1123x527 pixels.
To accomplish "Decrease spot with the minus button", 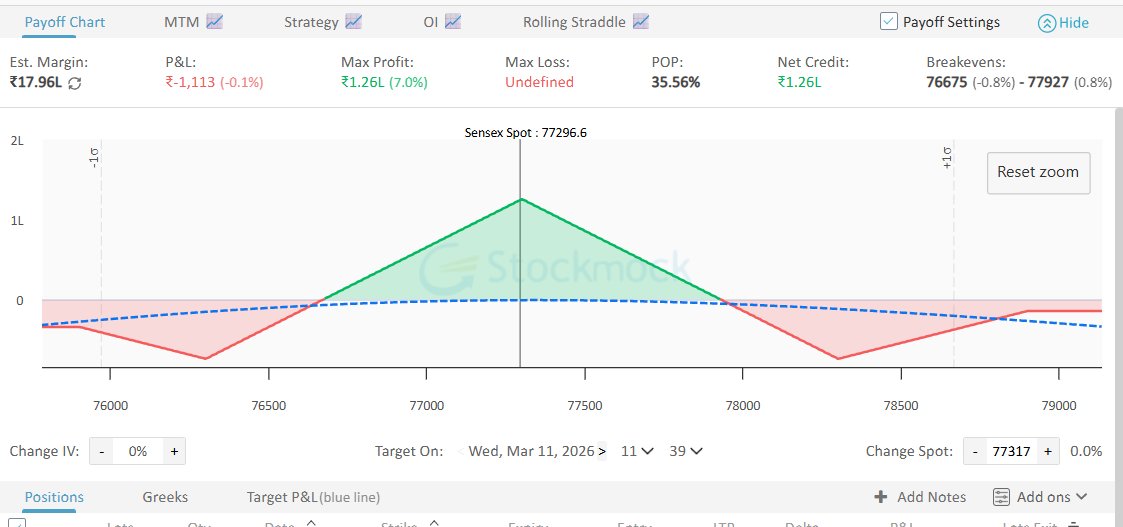I will coord(975,451).
